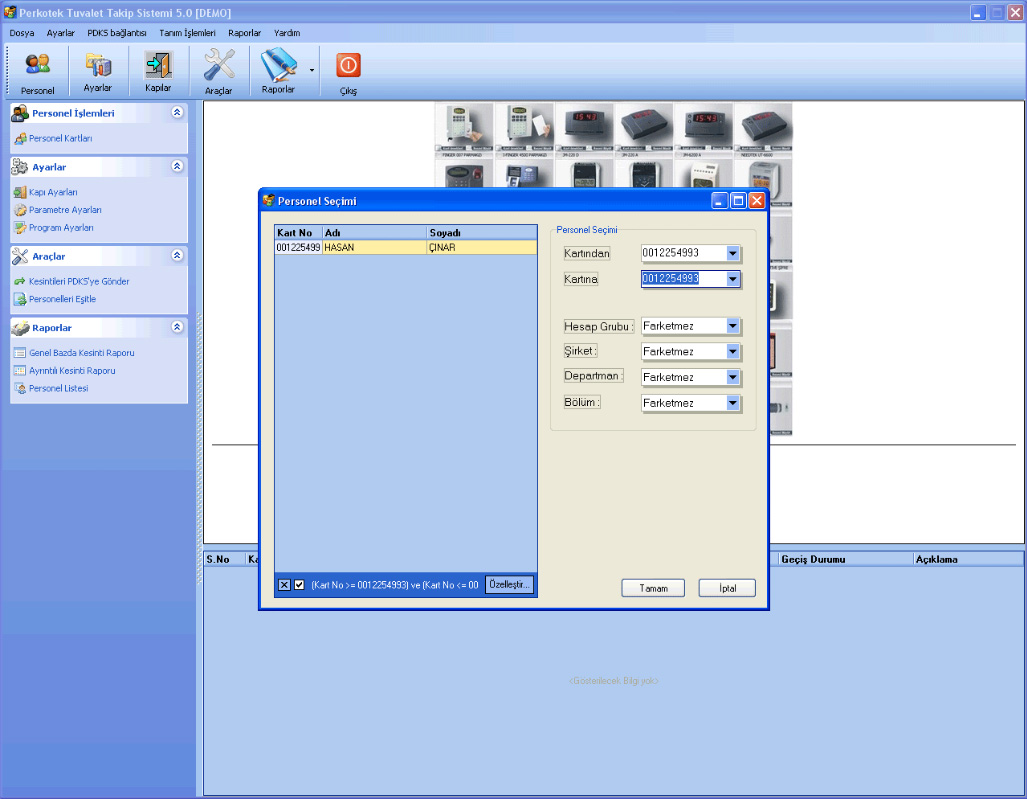The width and height of the screenshot is (1027, 799).
Task: Click the İptal button
Action: coord(727,588)
